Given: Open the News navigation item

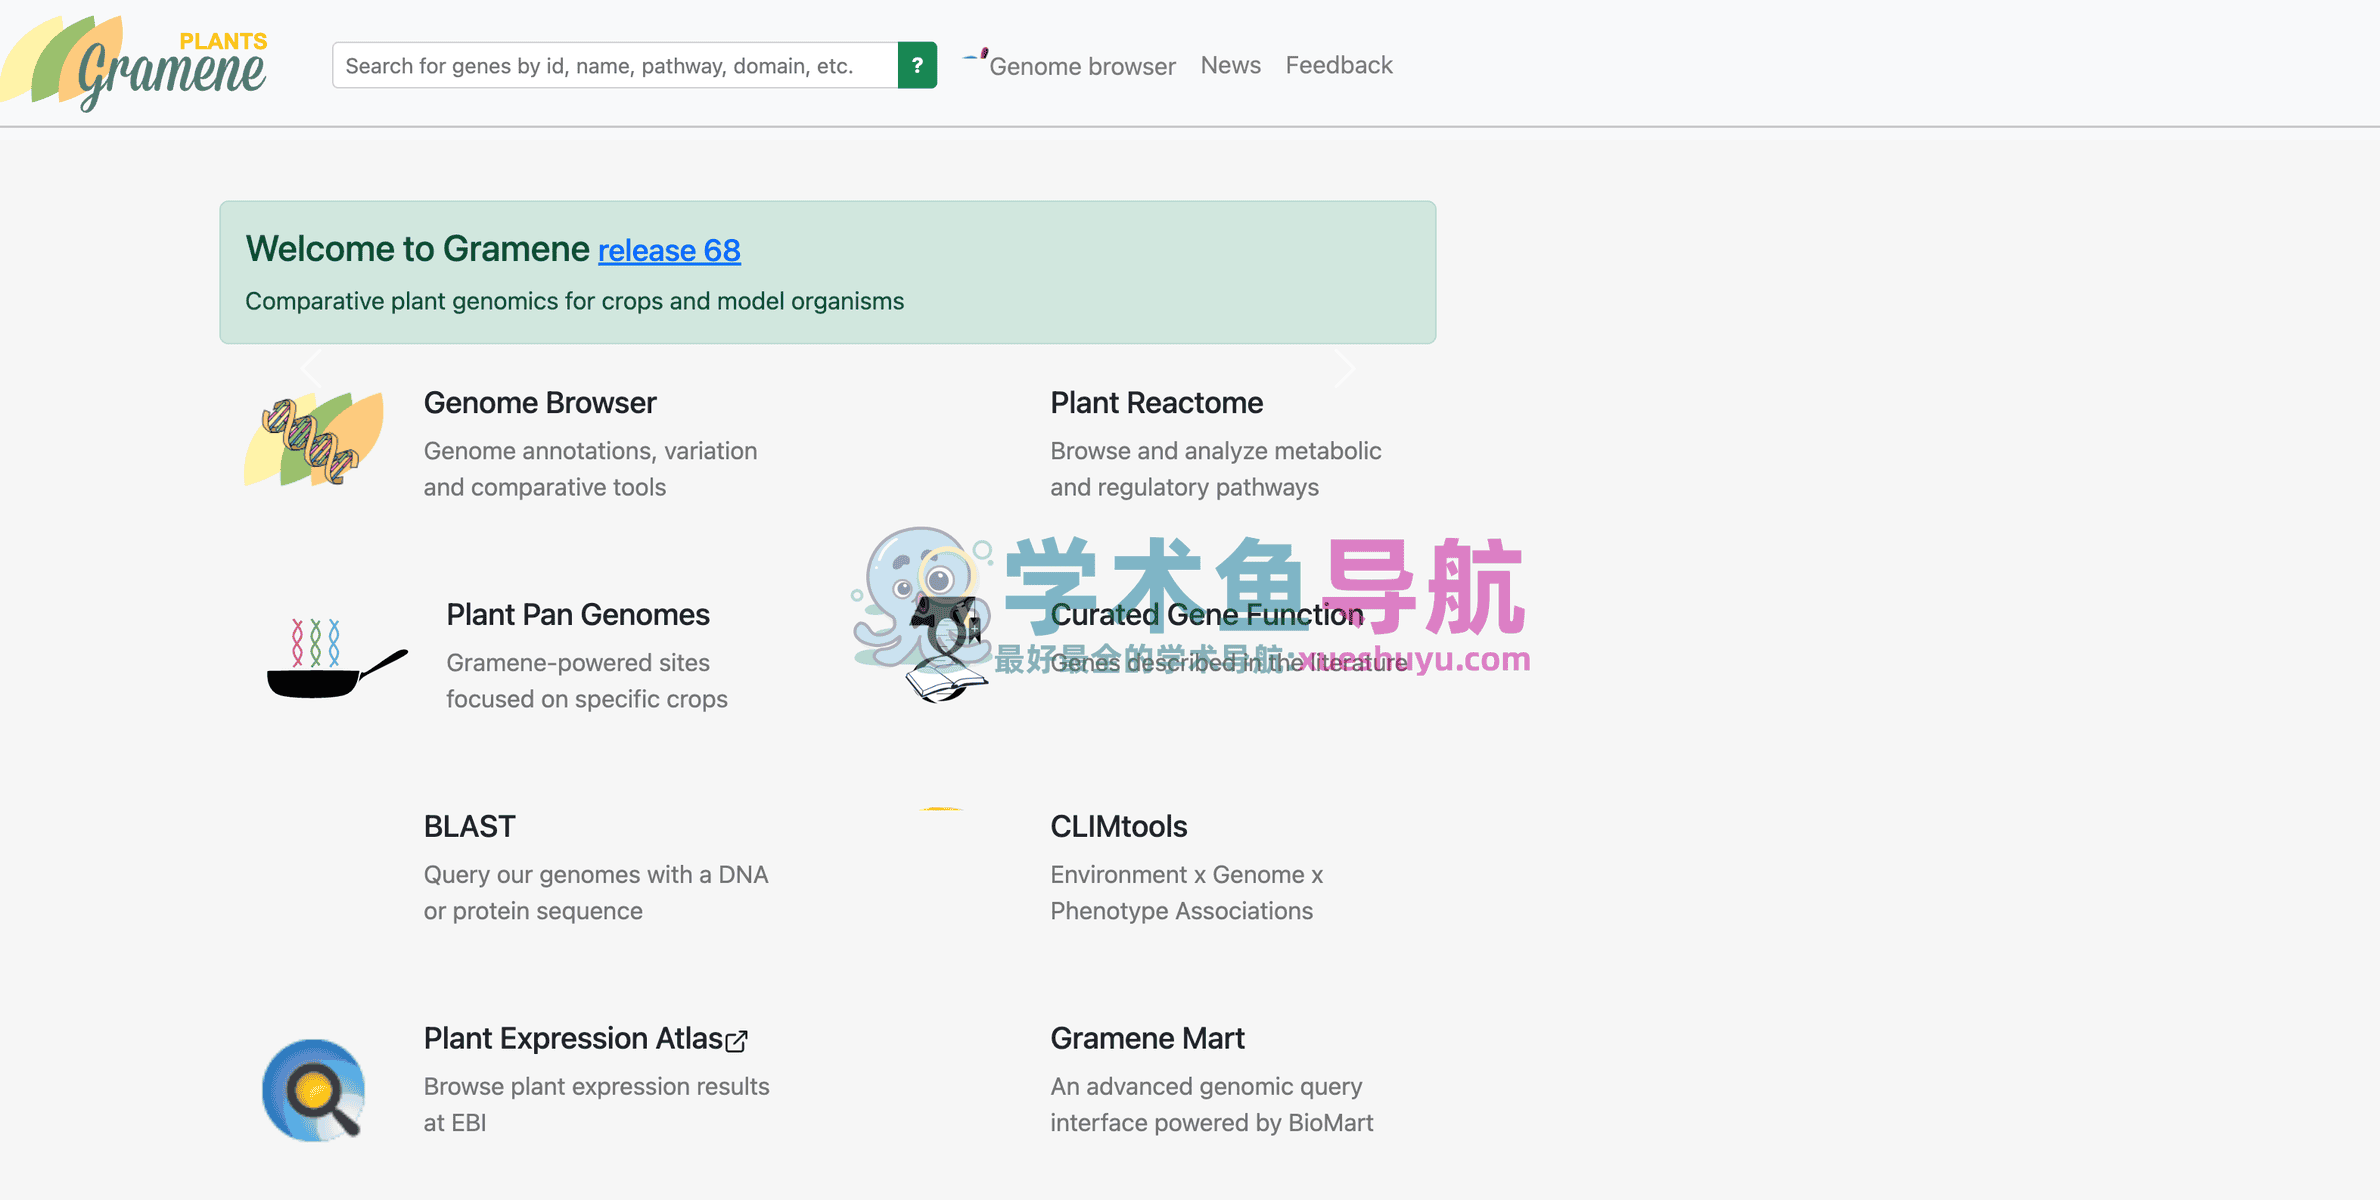Looking at the screenshot, I should pyautogui.click(x=1230, y=65).
